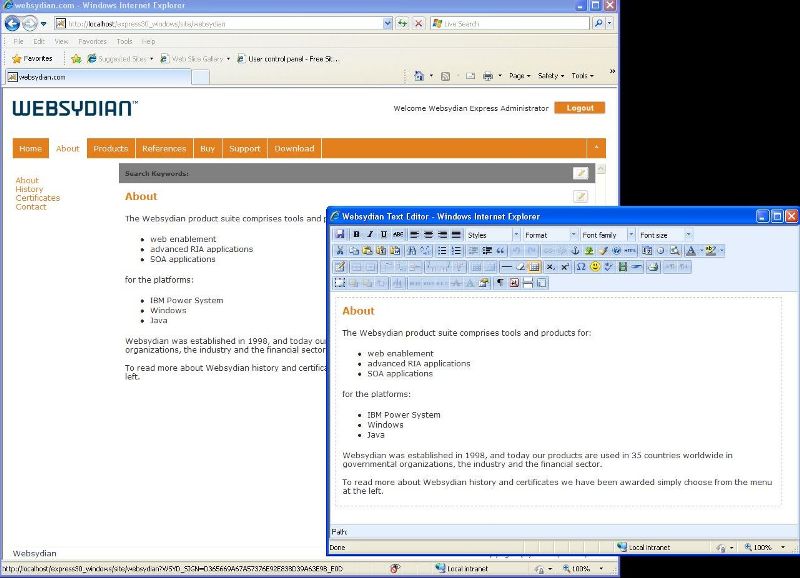This screenshot has width=800, height=578.
Task: Insert a numbered list
Action: pos(456,250)
